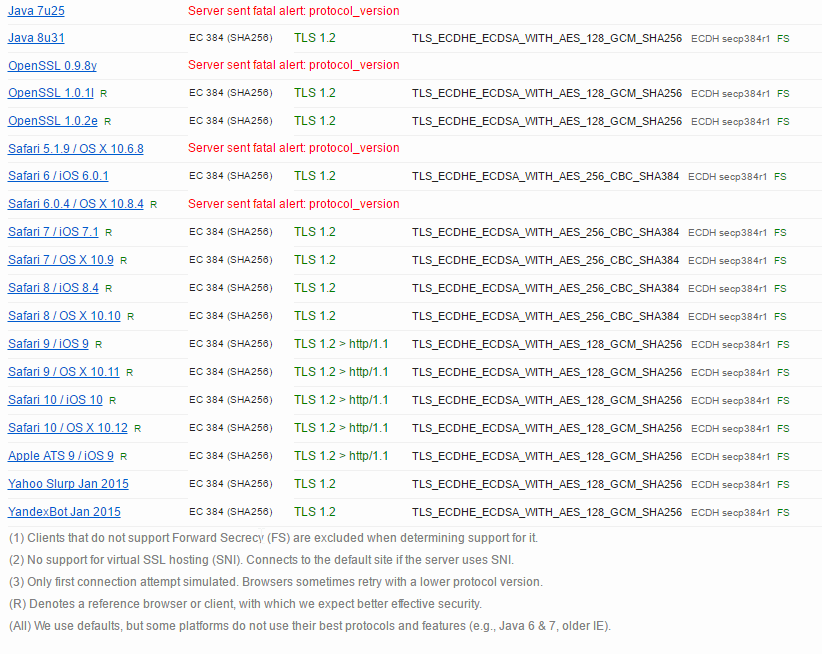Click footnote (All) about platform defaults
822x654 pixels.
(310, 626)
